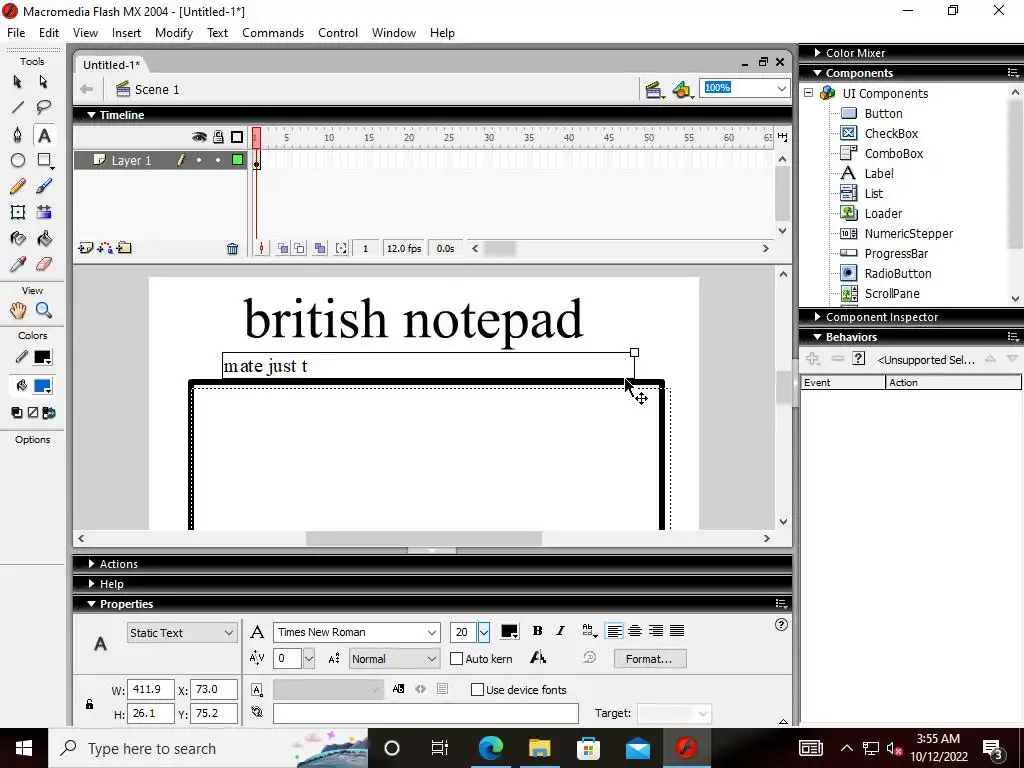Select the Free Transform tool
This screenshot has height=768, width=1024.
pyautogui.click(x=18, y=212)
